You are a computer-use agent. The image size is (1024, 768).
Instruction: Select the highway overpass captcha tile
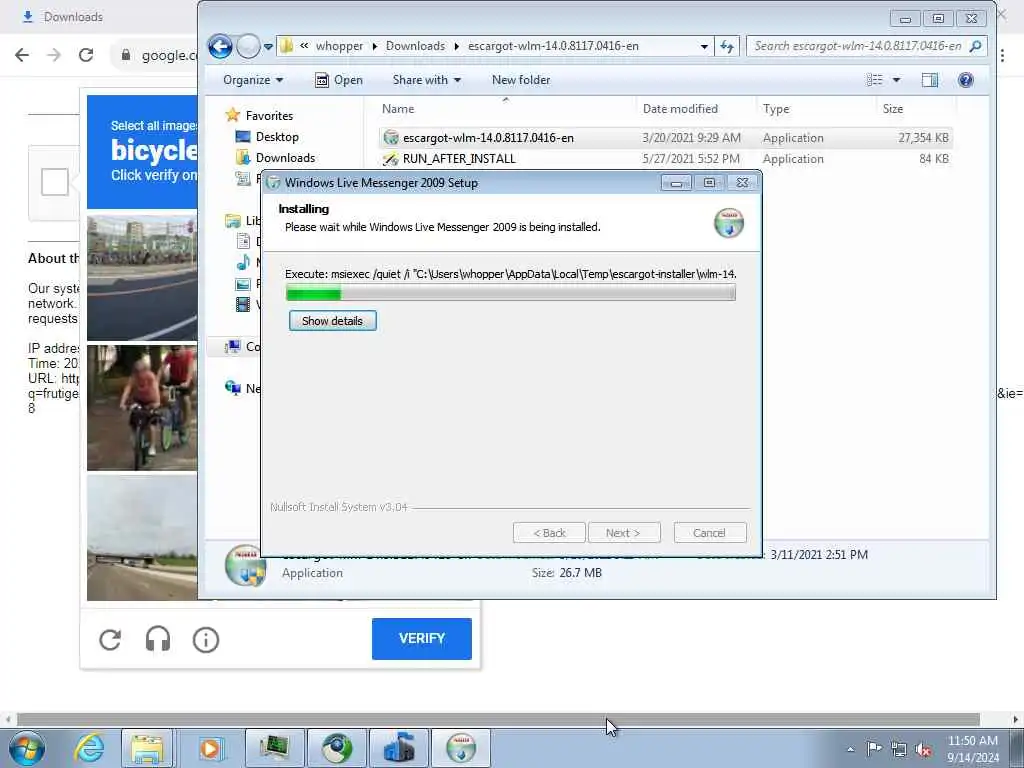point(142,537)
